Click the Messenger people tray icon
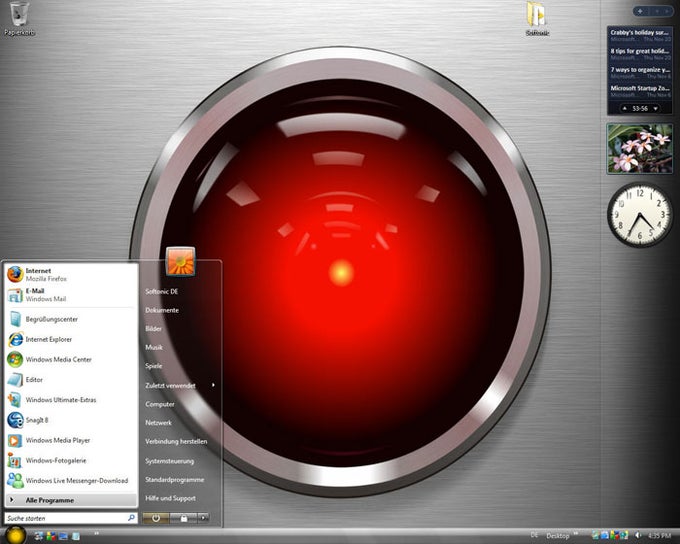Viewport: 680px width, 544px height. coord(624,536)
